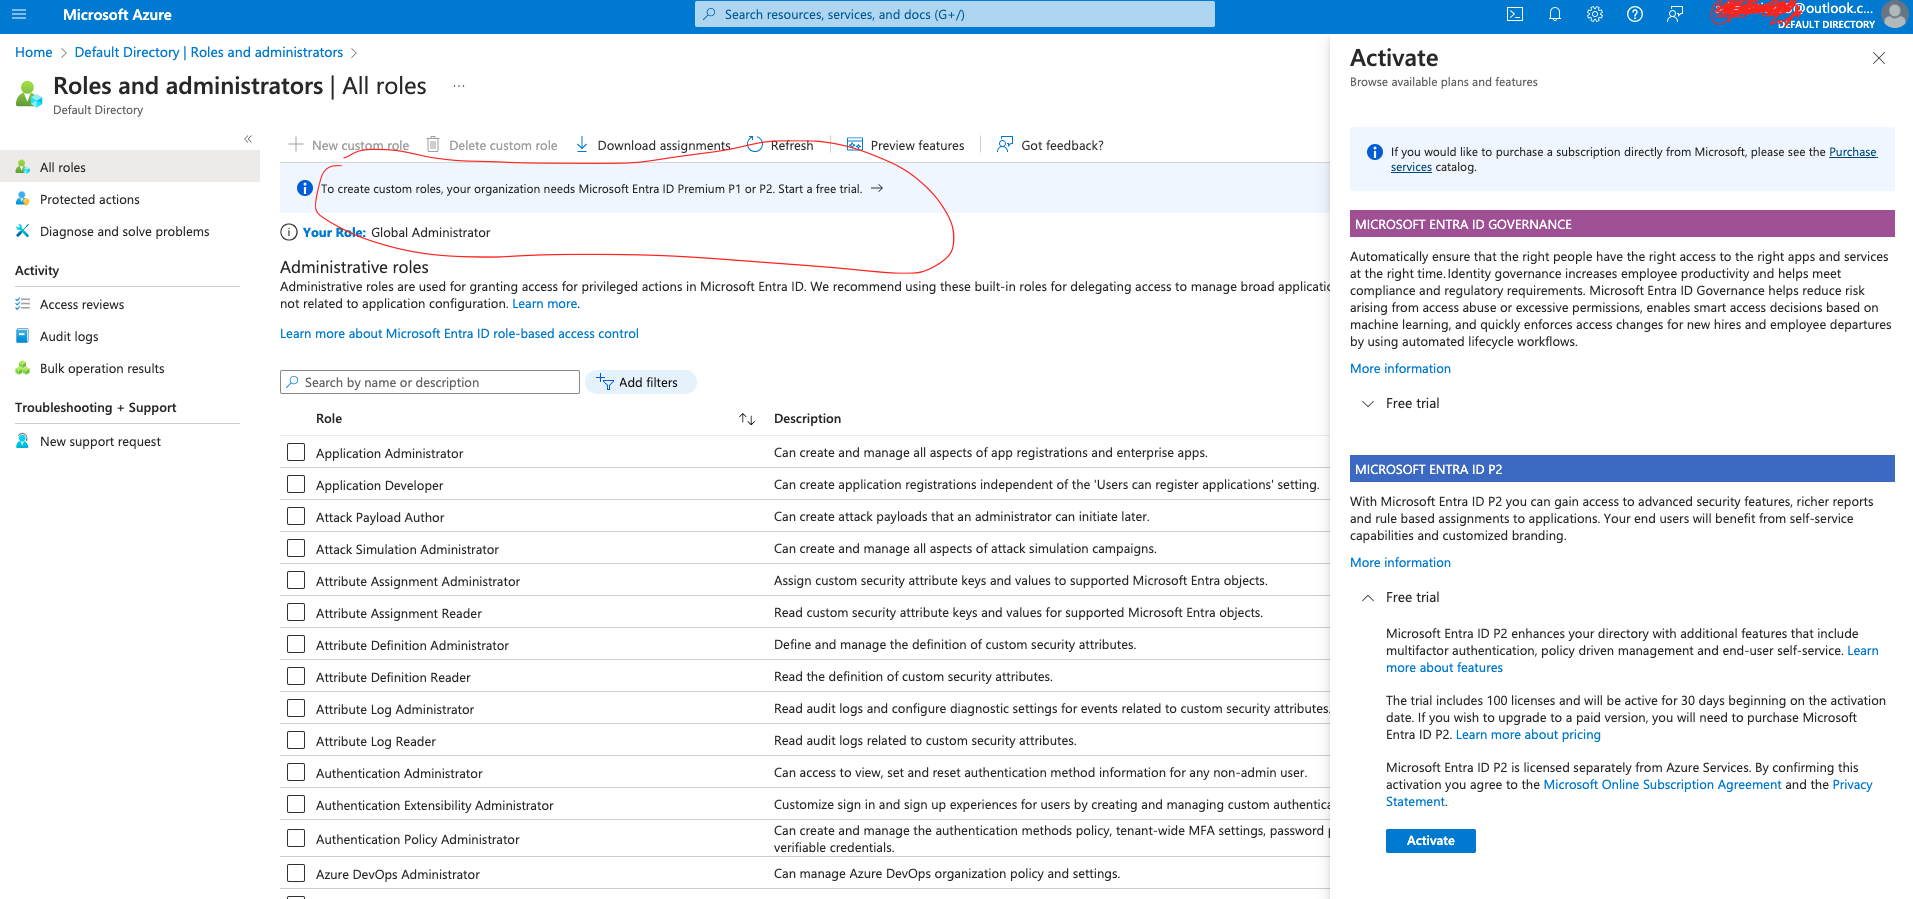Viewport: 1913px width, 899px height.
Task: Check the Attribute Assignment Reader checkbox
Action: pyautogui.click(x=296, y=612)
